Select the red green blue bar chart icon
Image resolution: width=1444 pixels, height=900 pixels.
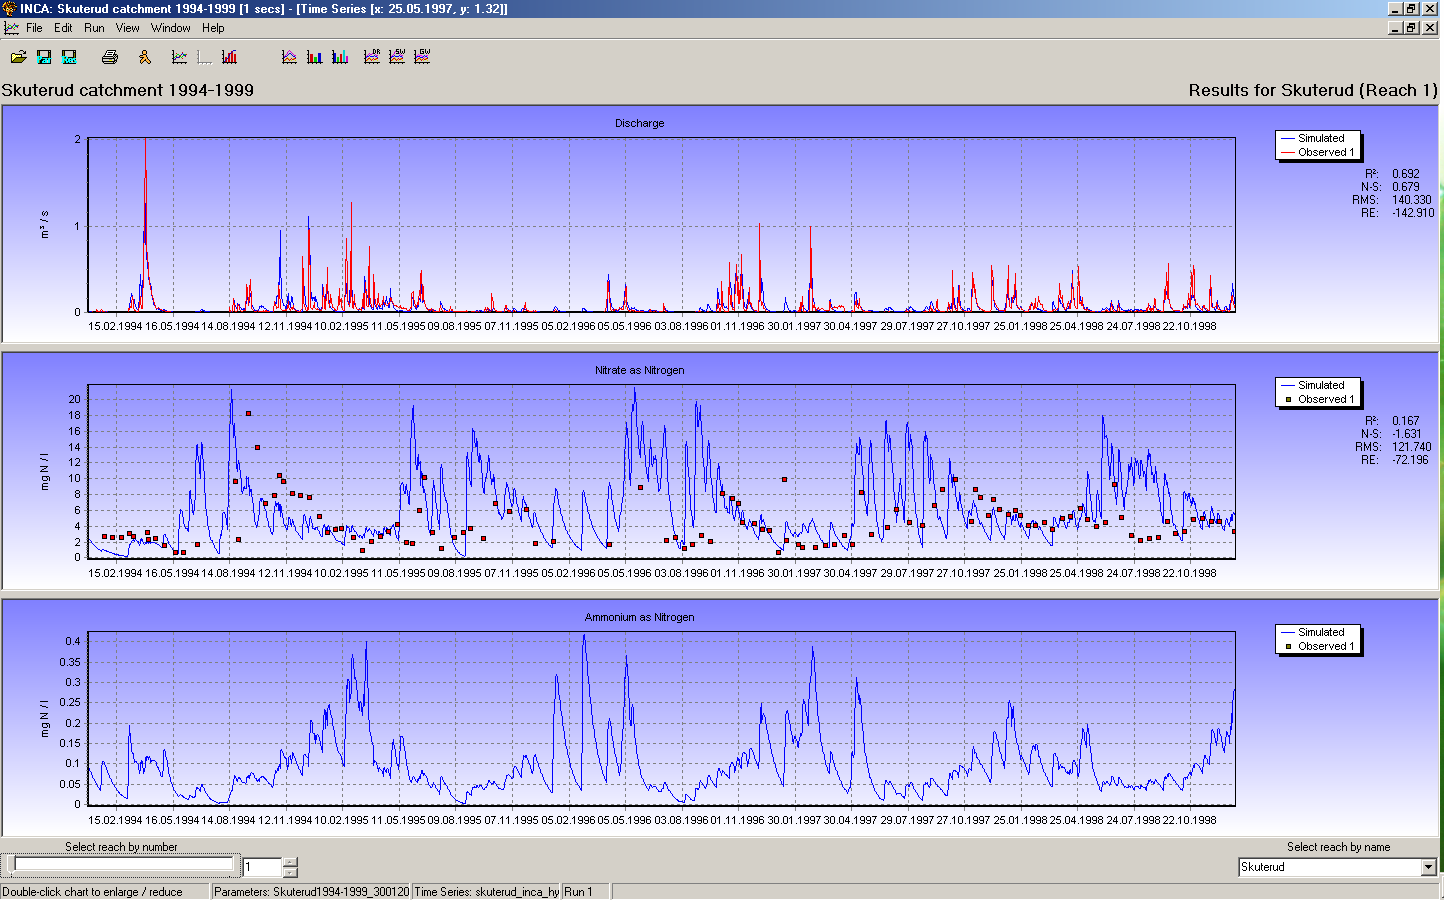coord(315,57)
